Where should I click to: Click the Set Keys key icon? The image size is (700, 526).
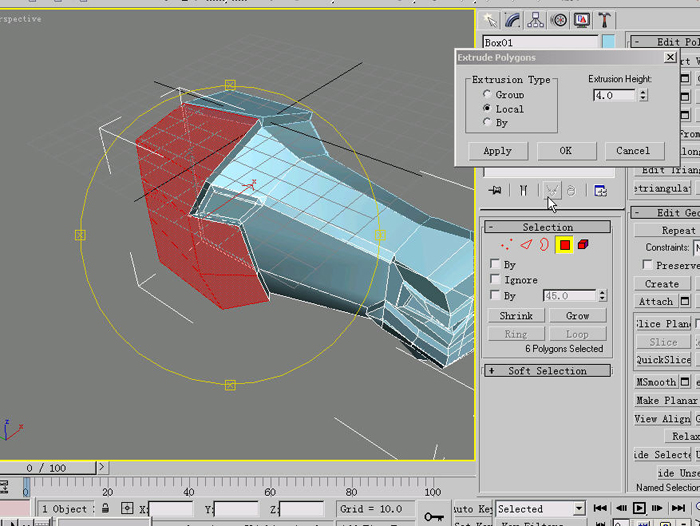point(434,517)
